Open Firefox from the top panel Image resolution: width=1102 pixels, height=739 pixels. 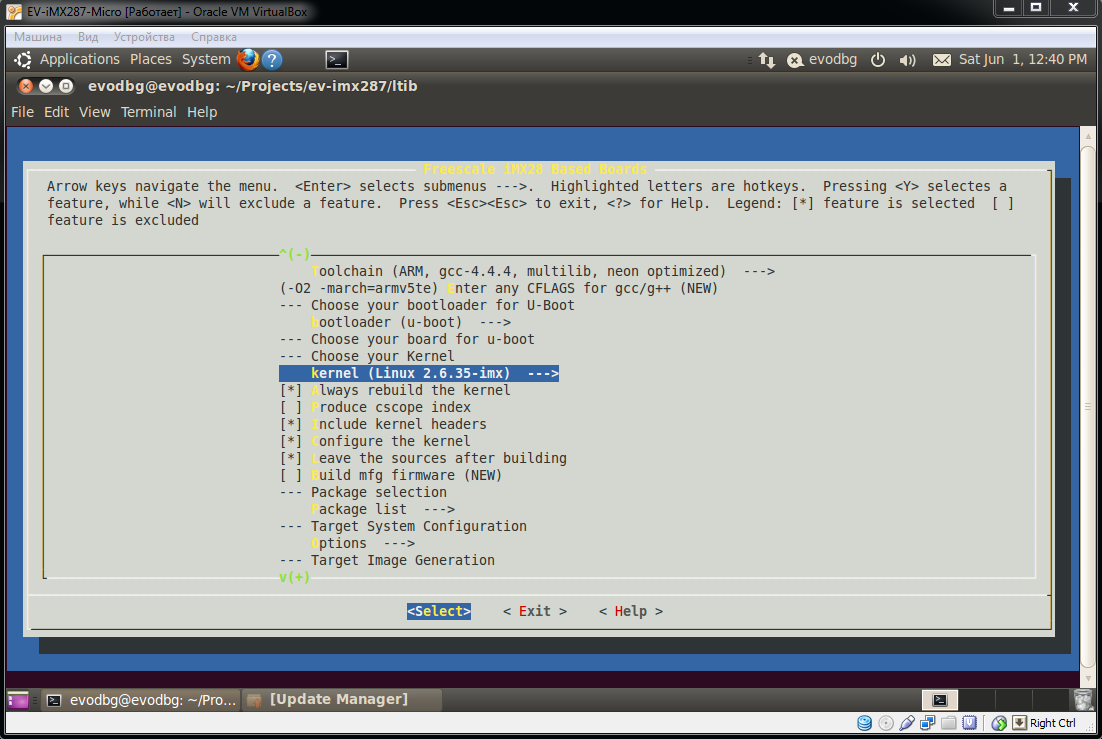click(x=248, y=59)
